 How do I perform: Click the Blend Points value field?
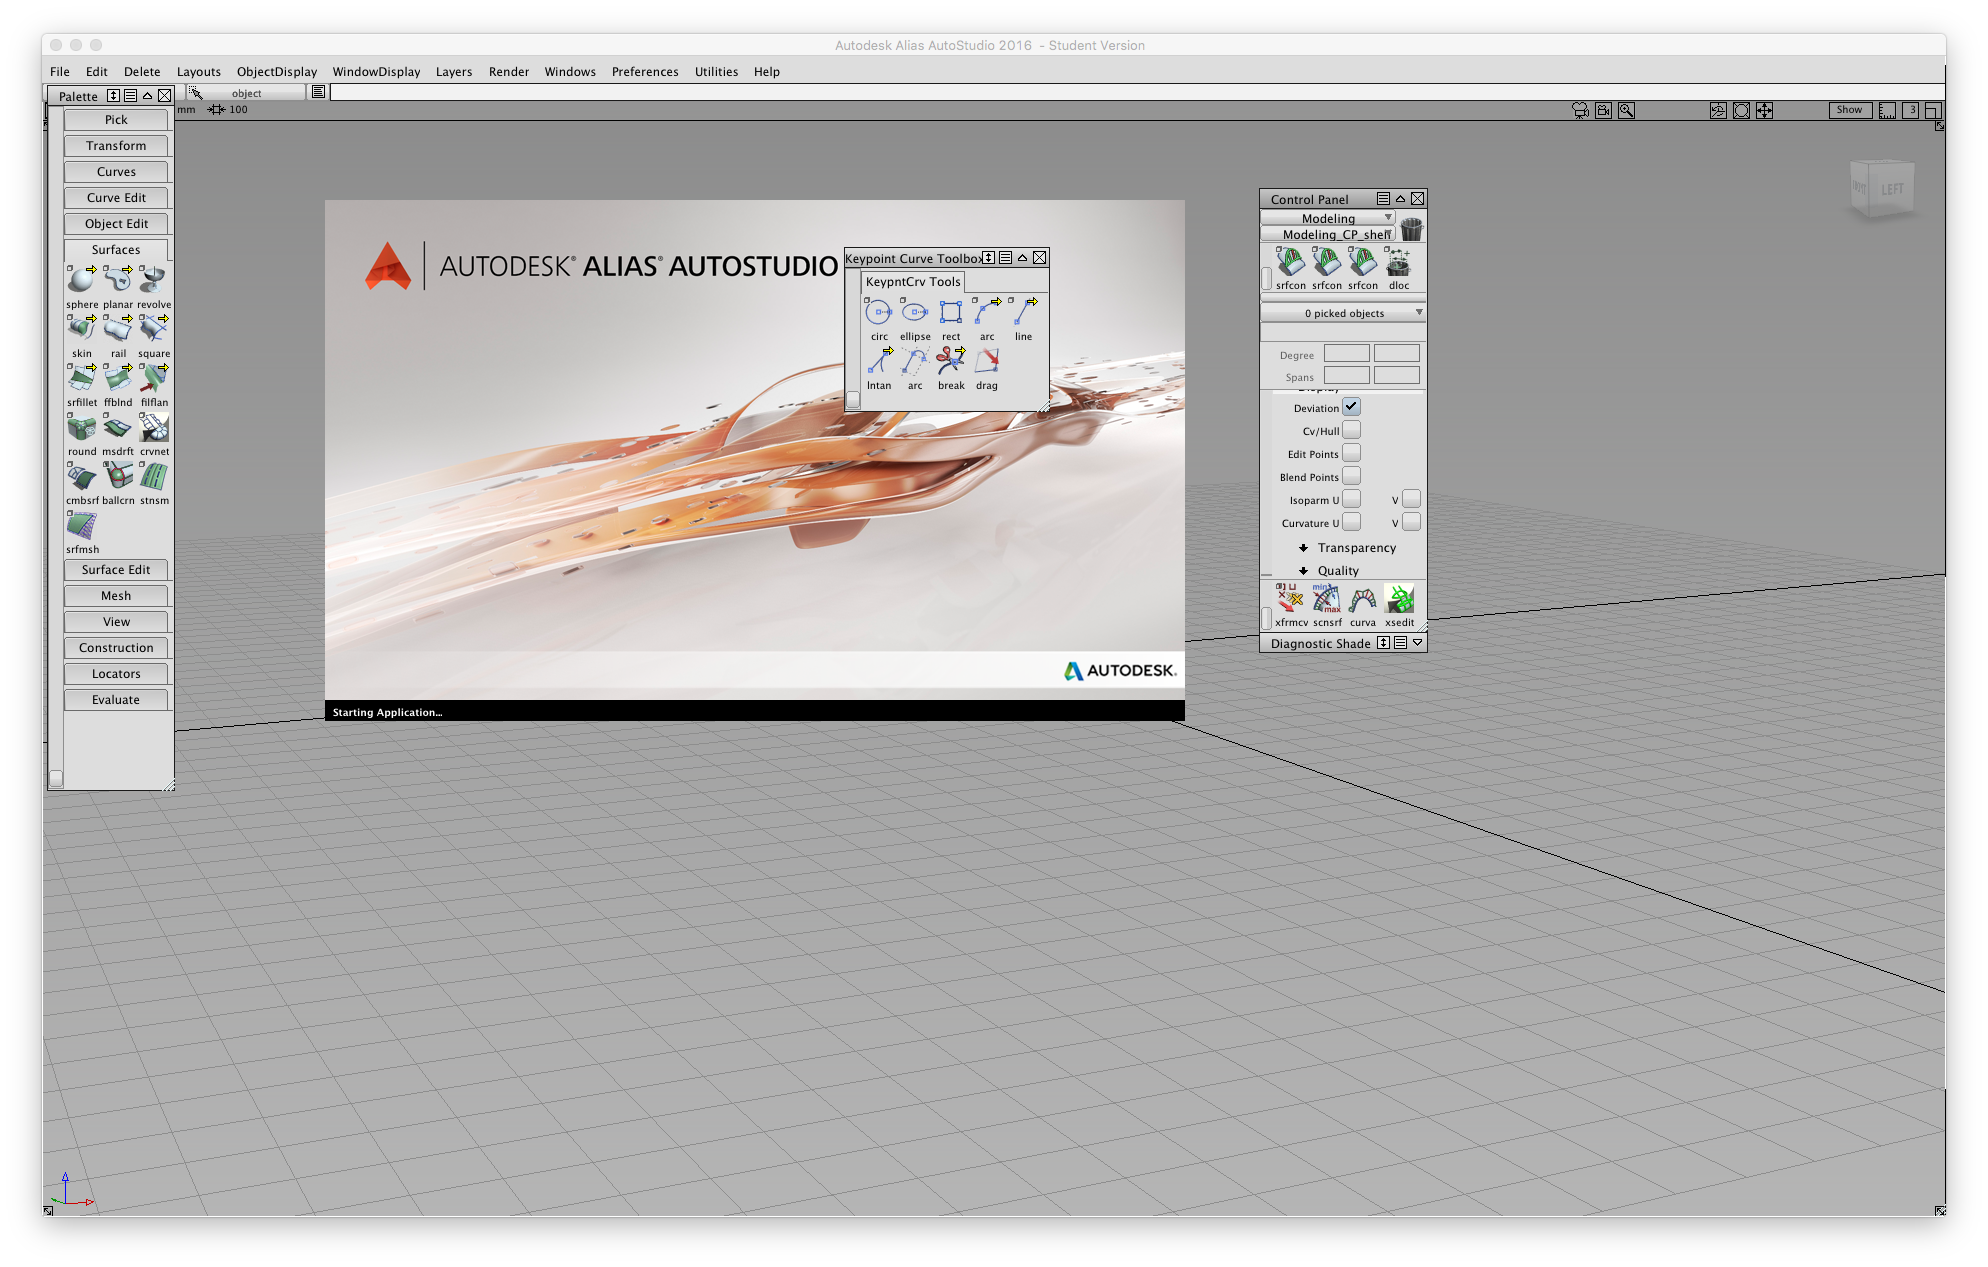pyautogui.click(x=1352, y=476)
